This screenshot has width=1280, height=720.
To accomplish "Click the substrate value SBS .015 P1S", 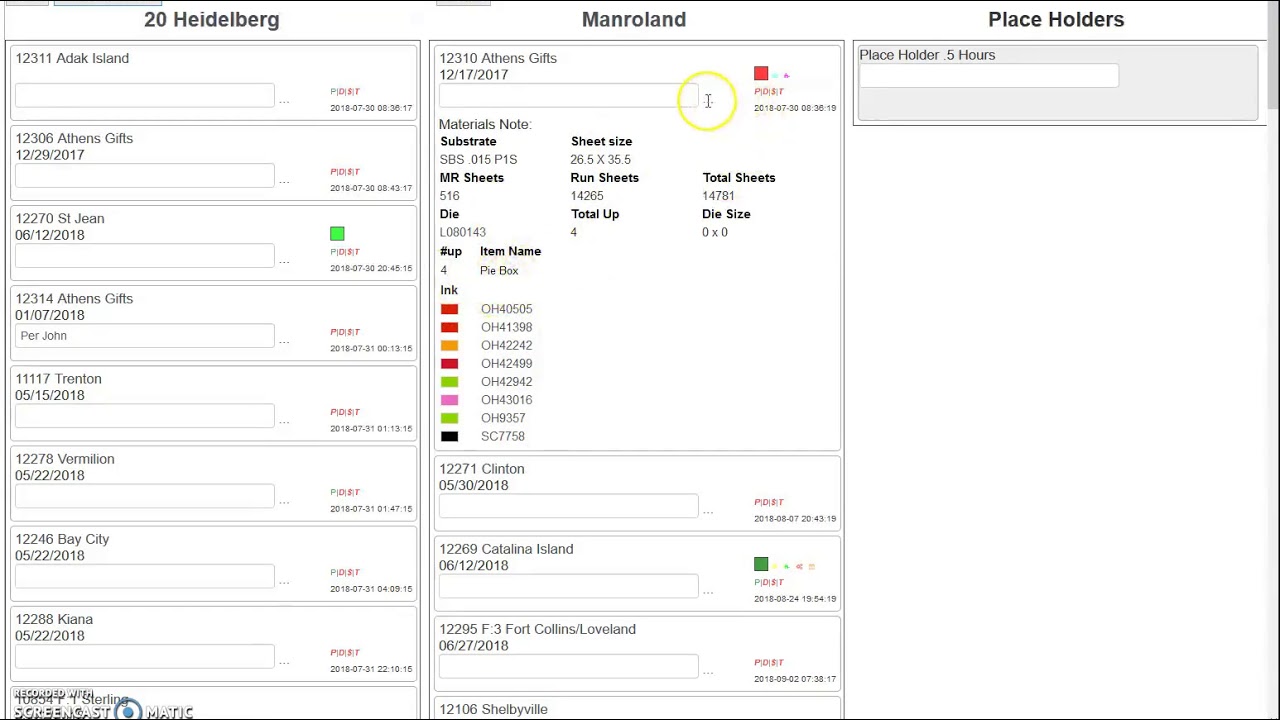I will click(x=479, y=159).
